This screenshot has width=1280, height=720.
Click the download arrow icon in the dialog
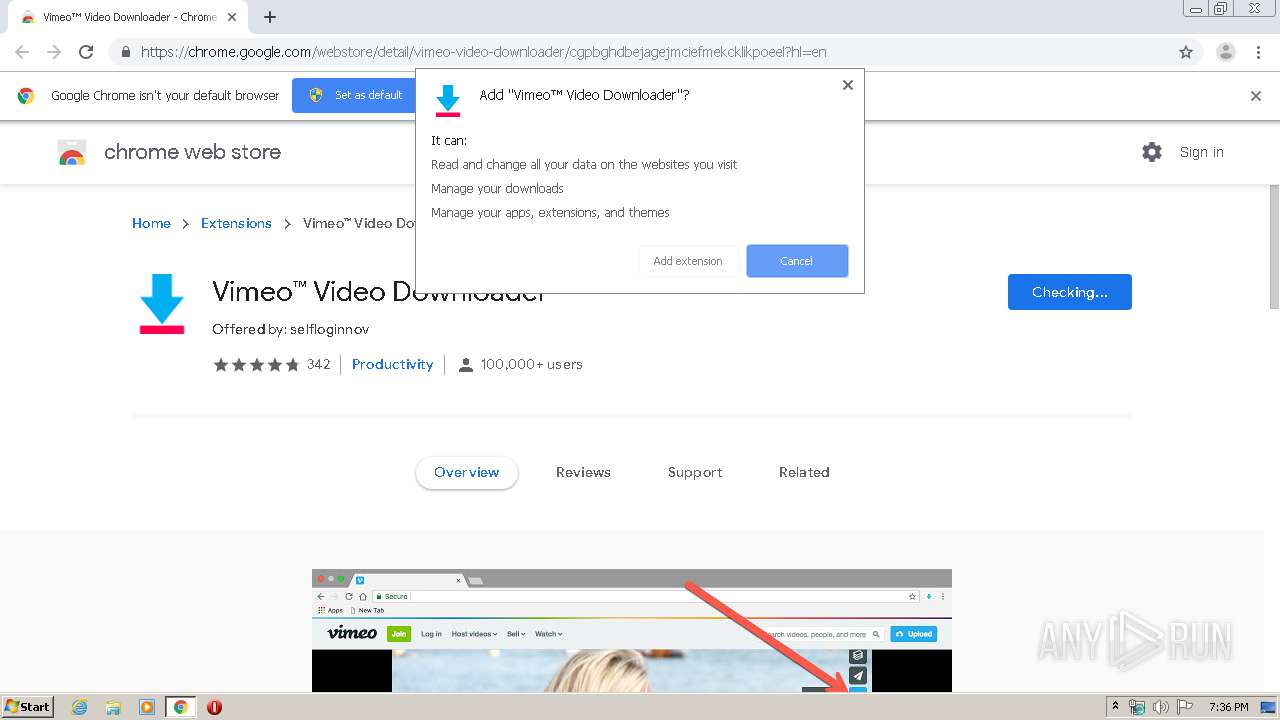(x=448, y=101)
